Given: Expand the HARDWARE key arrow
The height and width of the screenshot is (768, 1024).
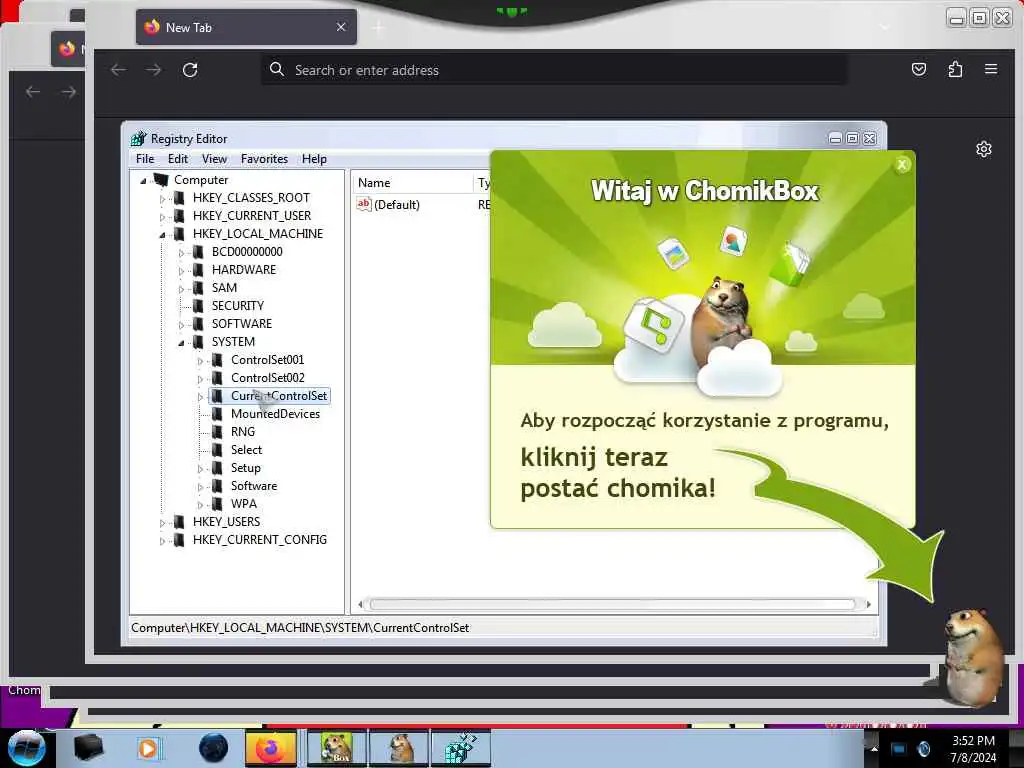Looking at the screenshot, I should coord(181,270).
